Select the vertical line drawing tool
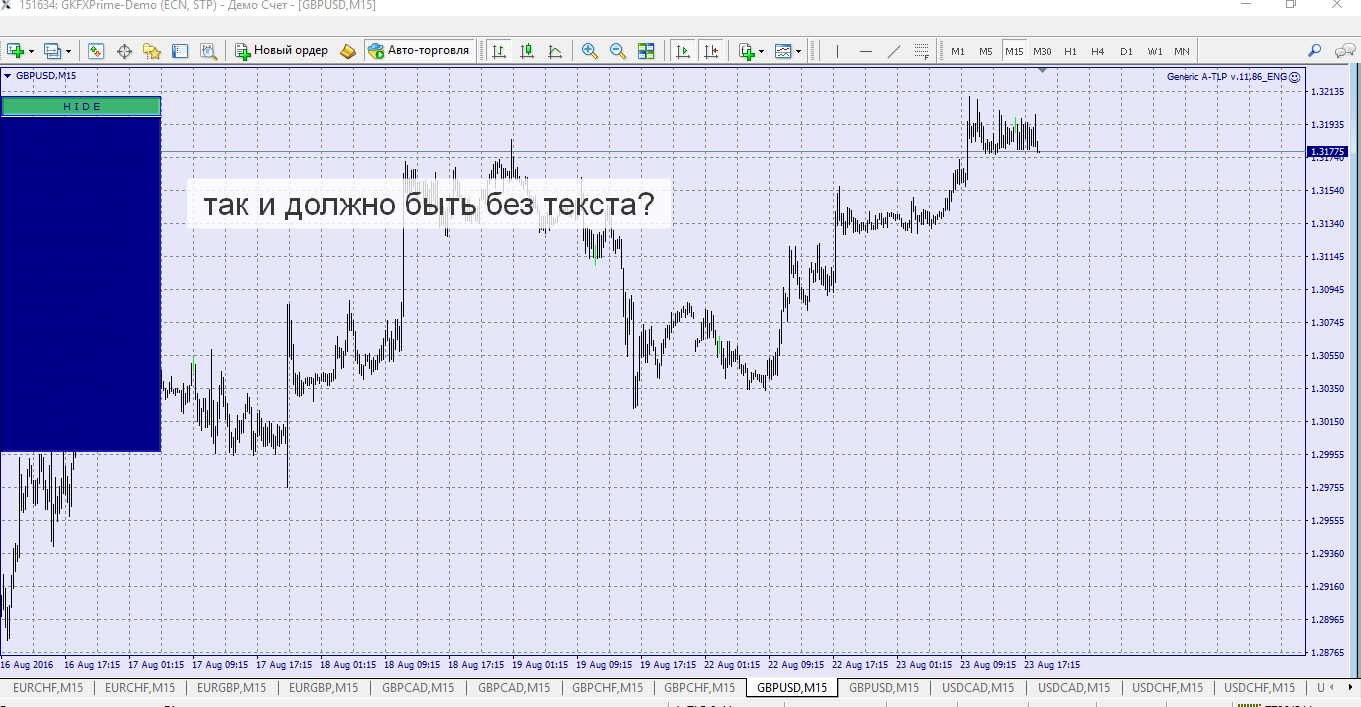1361x707 pixels. pyautogui.click(x=837, y=50)
